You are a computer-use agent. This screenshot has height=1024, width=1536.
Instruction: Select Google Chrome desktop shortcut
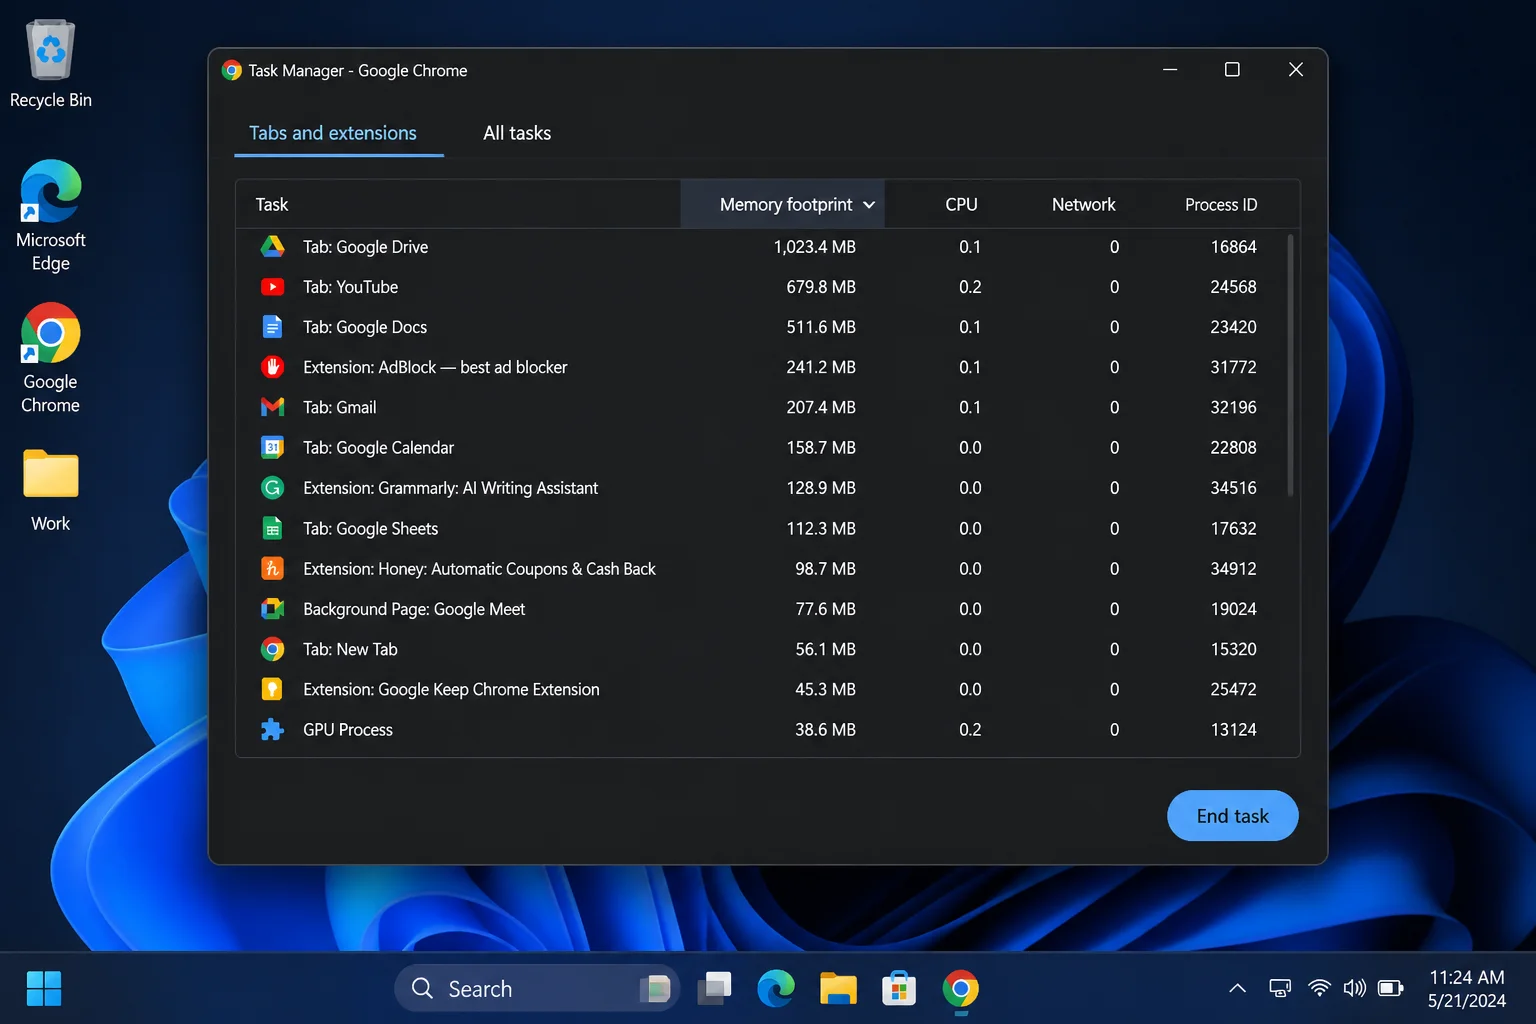click(51, 359)
